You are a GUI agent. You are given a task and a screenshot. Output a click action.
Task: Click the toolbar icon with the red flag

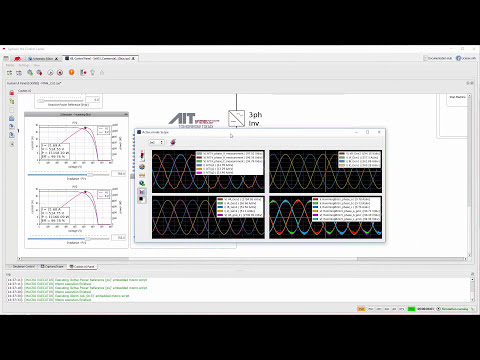point(83,72)
